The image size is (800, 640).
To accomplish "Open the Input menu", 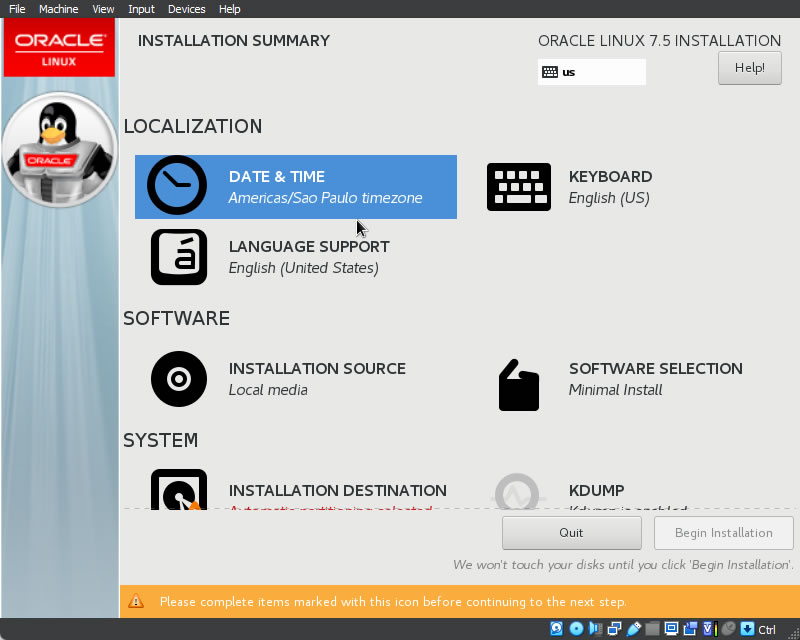I will (x=141, y=9).
